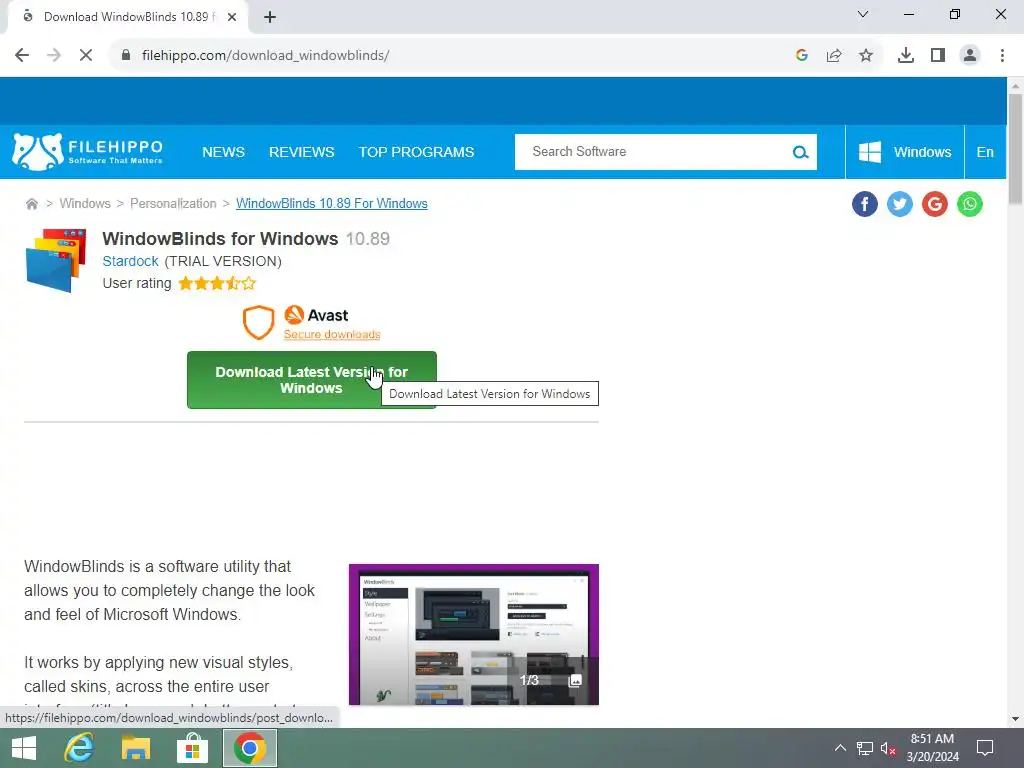Show hidden system tray icons
Viewport: 1024px width, 768px height.
click(x=840, y=748)
